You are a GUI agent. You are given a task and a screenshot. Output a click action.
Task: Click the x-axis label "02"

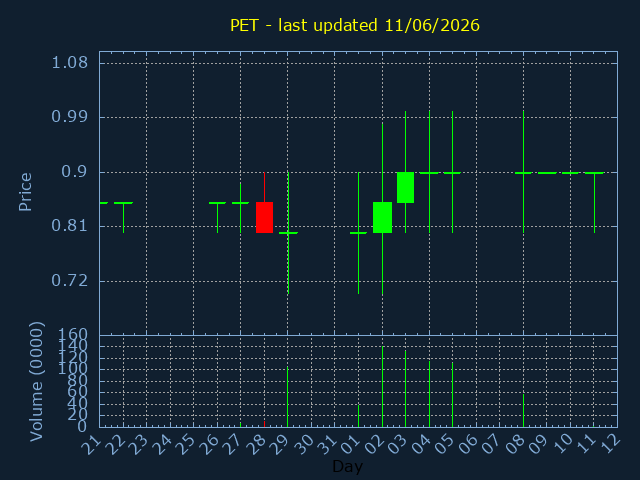click(x=374, y=445)
